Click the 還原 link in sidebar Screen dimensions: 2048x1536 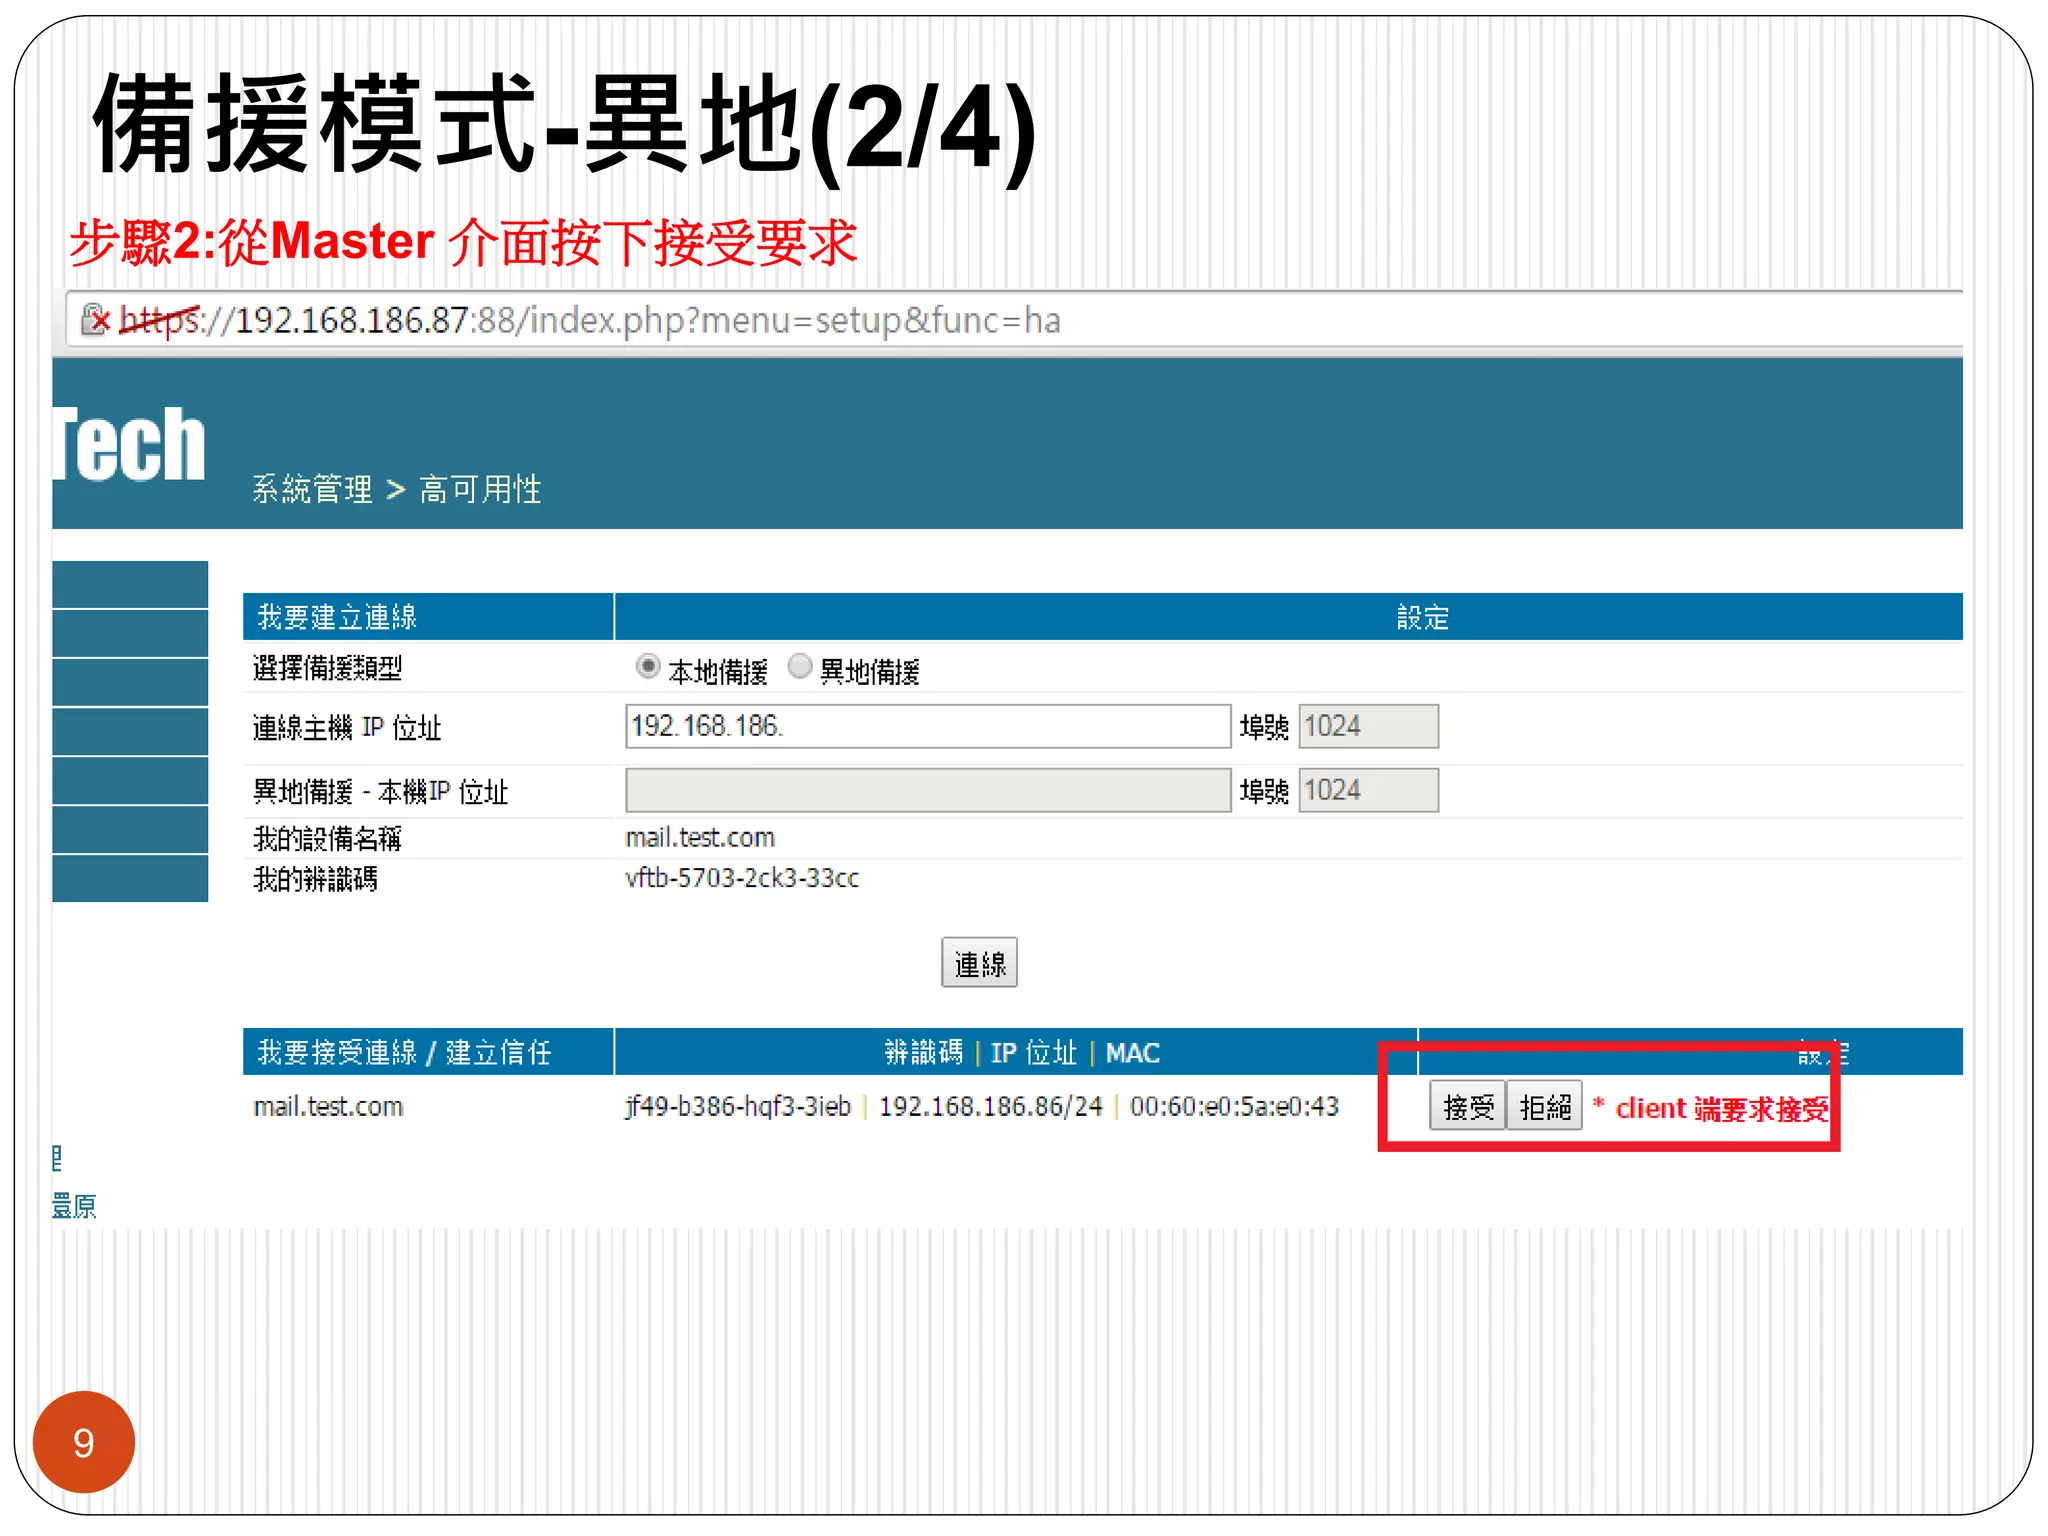[x=74, y=1206]
